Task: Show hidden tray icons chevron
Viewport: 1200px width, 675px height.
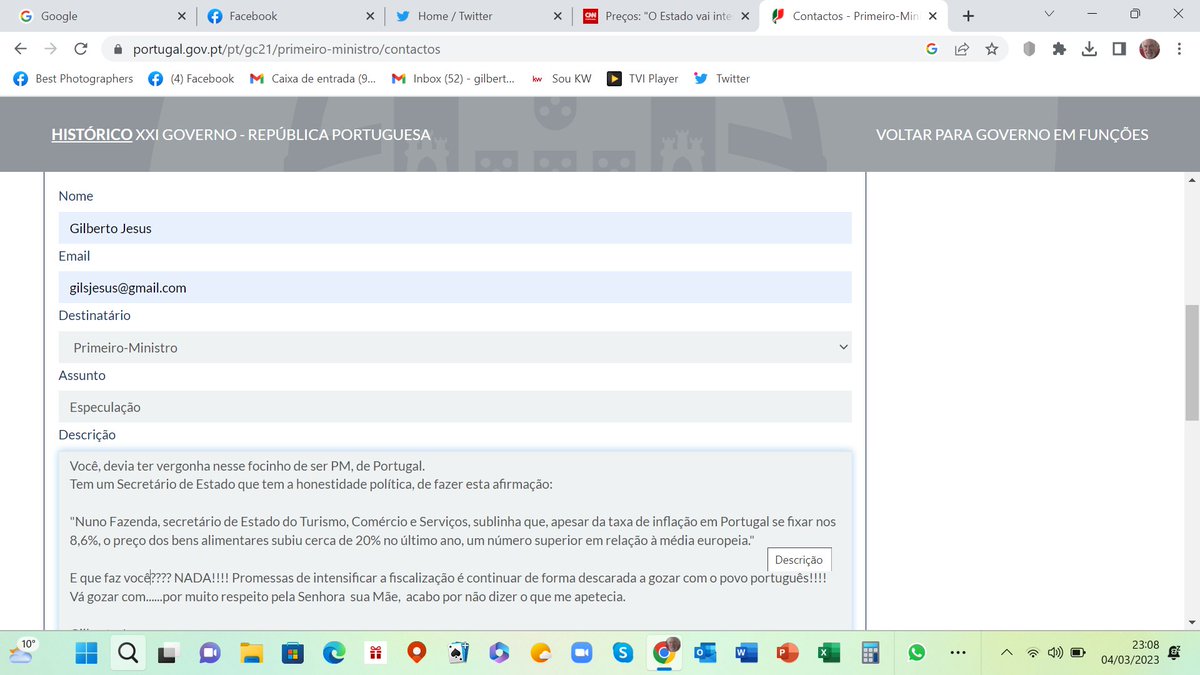Action: pos(1006,653)
